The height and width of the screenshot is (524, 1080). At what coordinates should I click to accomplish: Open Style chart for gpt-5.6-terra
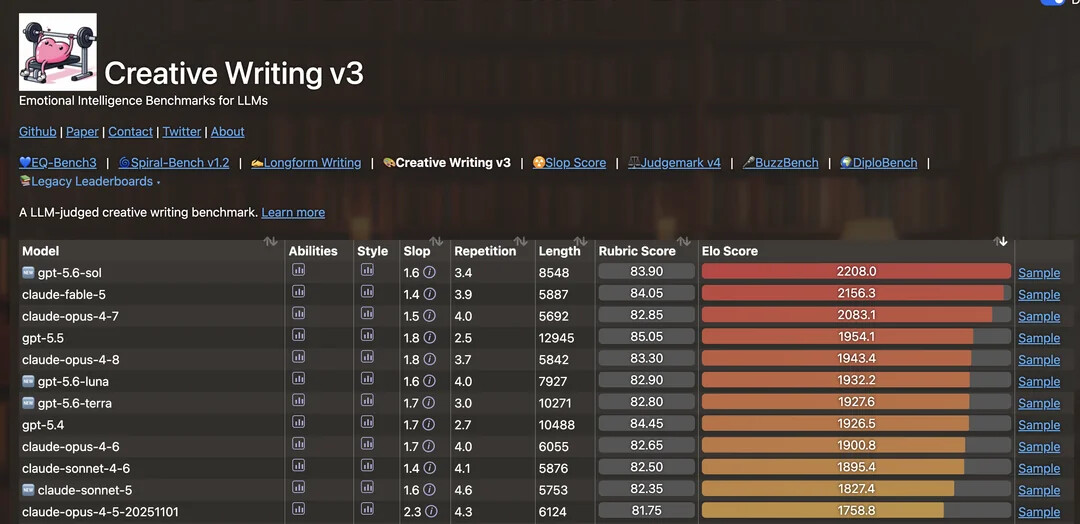(x=367, y=400)
